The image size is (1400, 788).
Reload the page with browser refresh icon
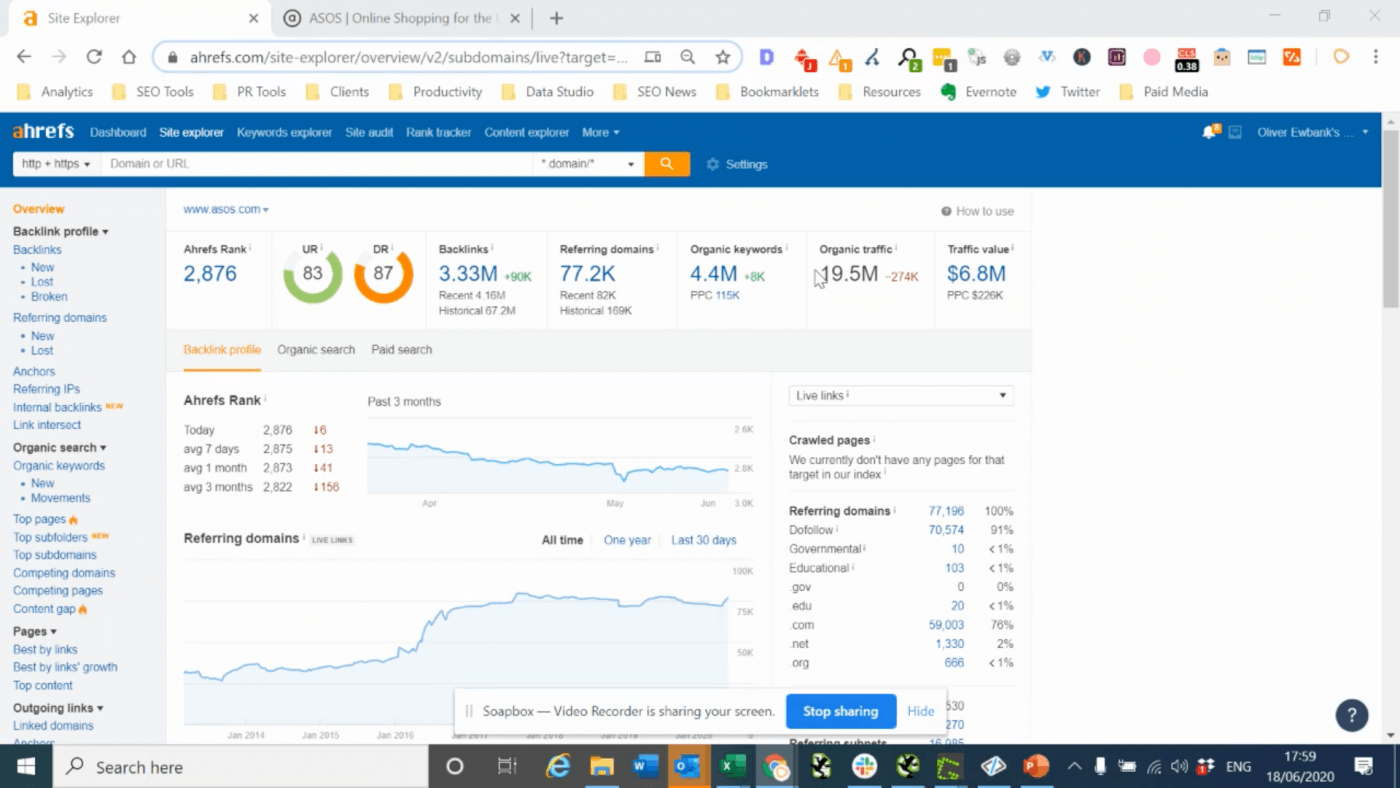[94, 57]
